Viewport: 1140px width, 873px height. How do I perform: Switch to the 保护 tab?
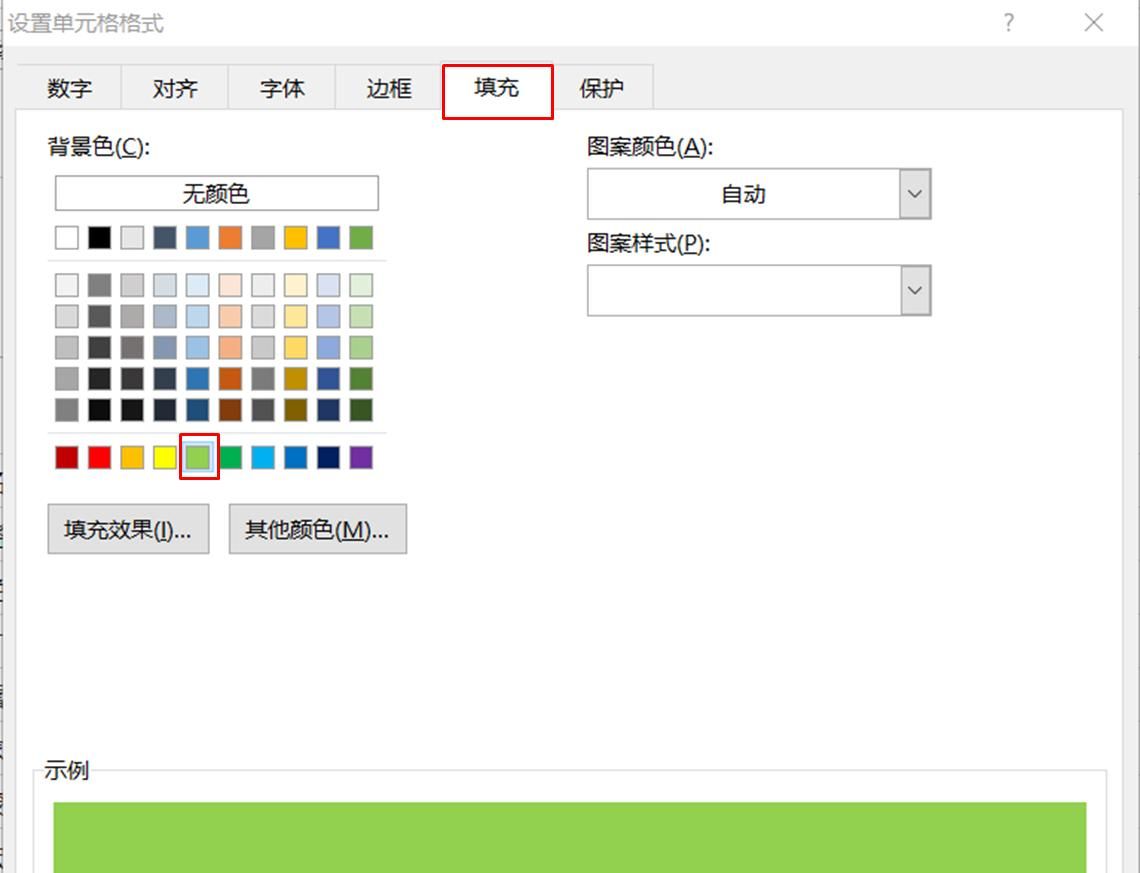coord(603,88)
